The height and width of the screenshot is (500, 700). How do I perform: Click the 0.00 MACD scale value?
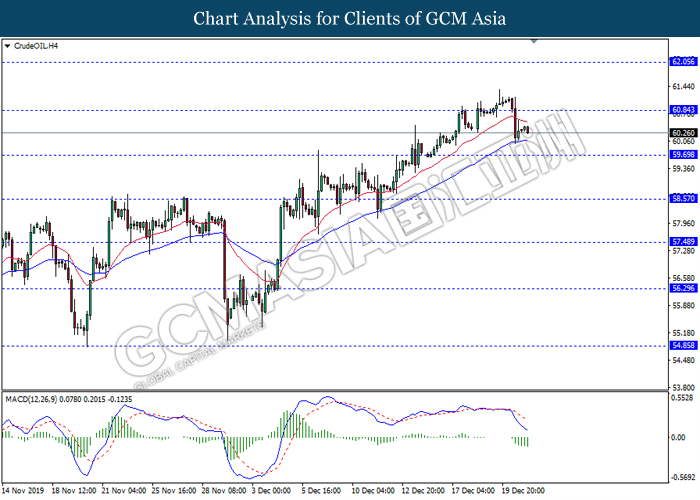click(x=678, y=438)
